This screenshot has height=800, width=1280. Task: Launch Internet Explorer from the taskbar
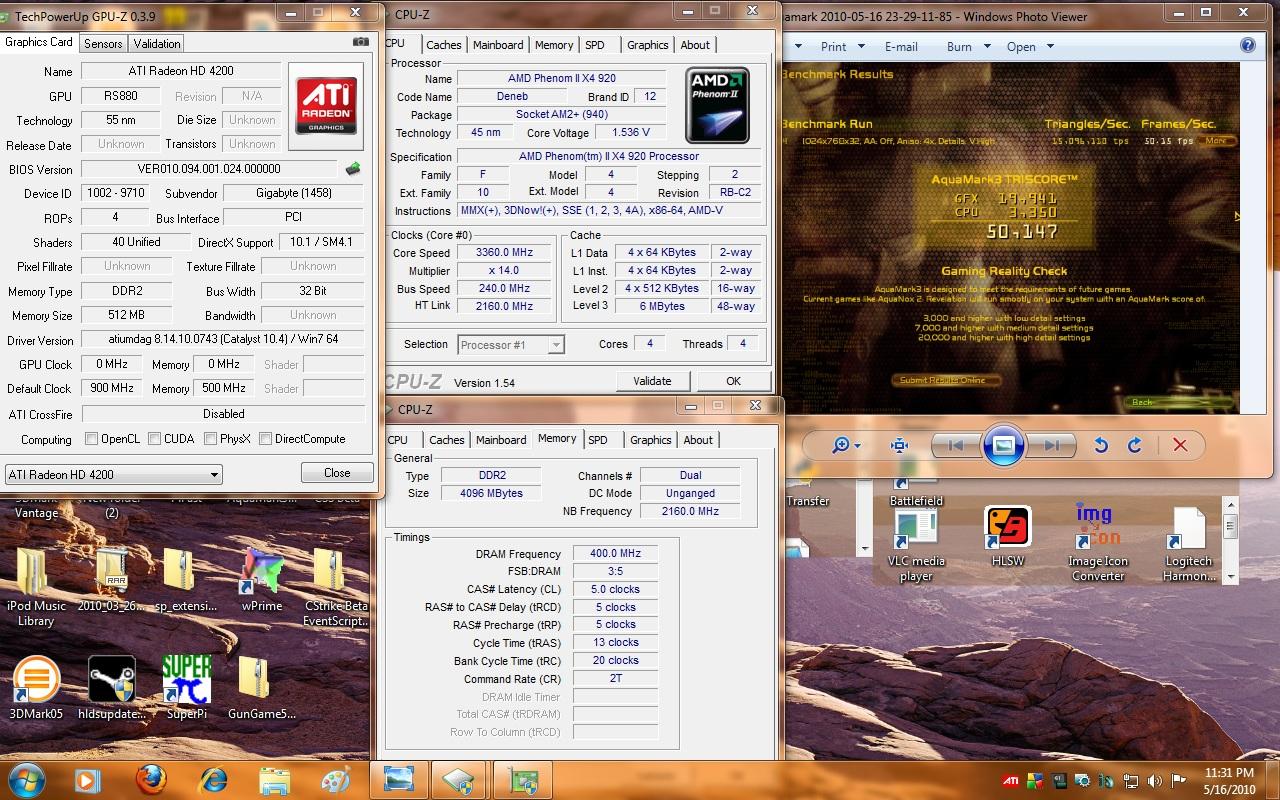point(213,779)
